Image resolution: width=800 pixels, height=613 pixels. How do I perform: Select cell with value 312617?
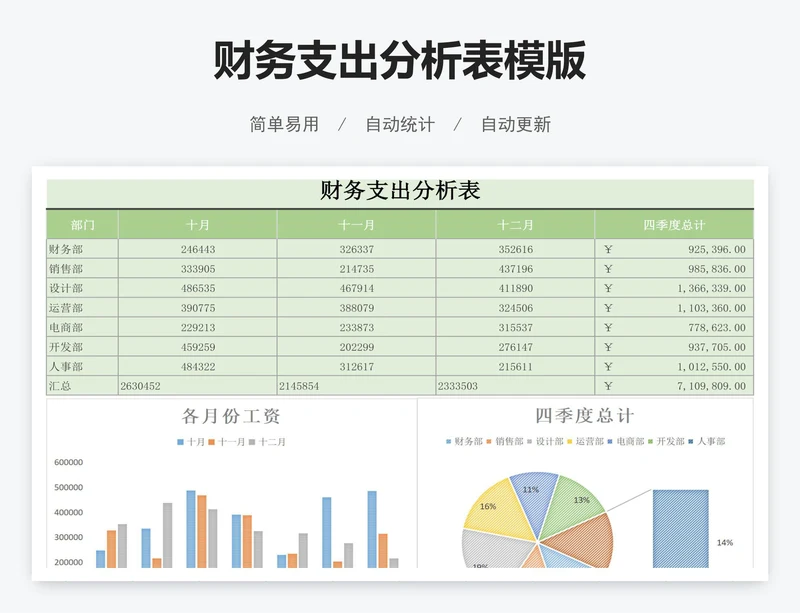356,366
